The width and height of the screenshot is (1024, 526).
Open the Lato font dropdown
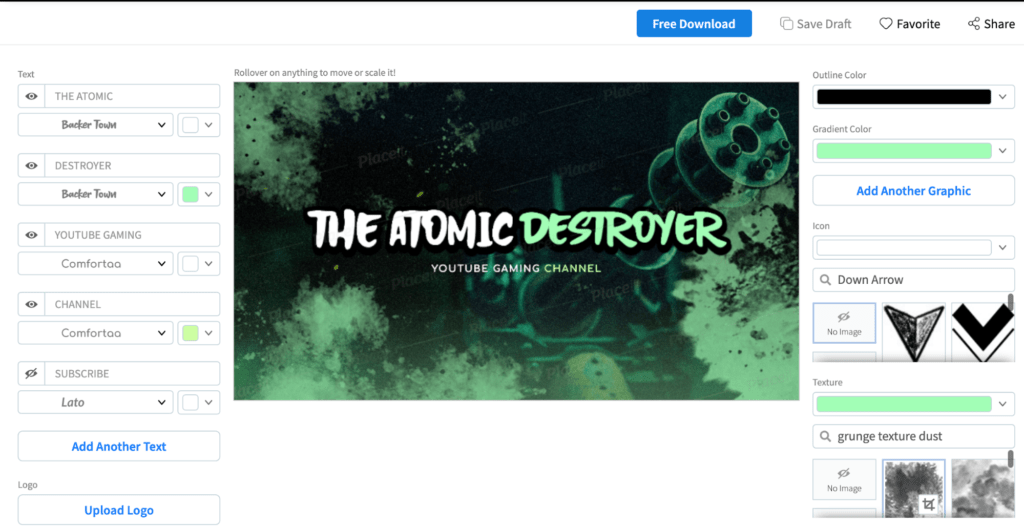tap(95, 402)
